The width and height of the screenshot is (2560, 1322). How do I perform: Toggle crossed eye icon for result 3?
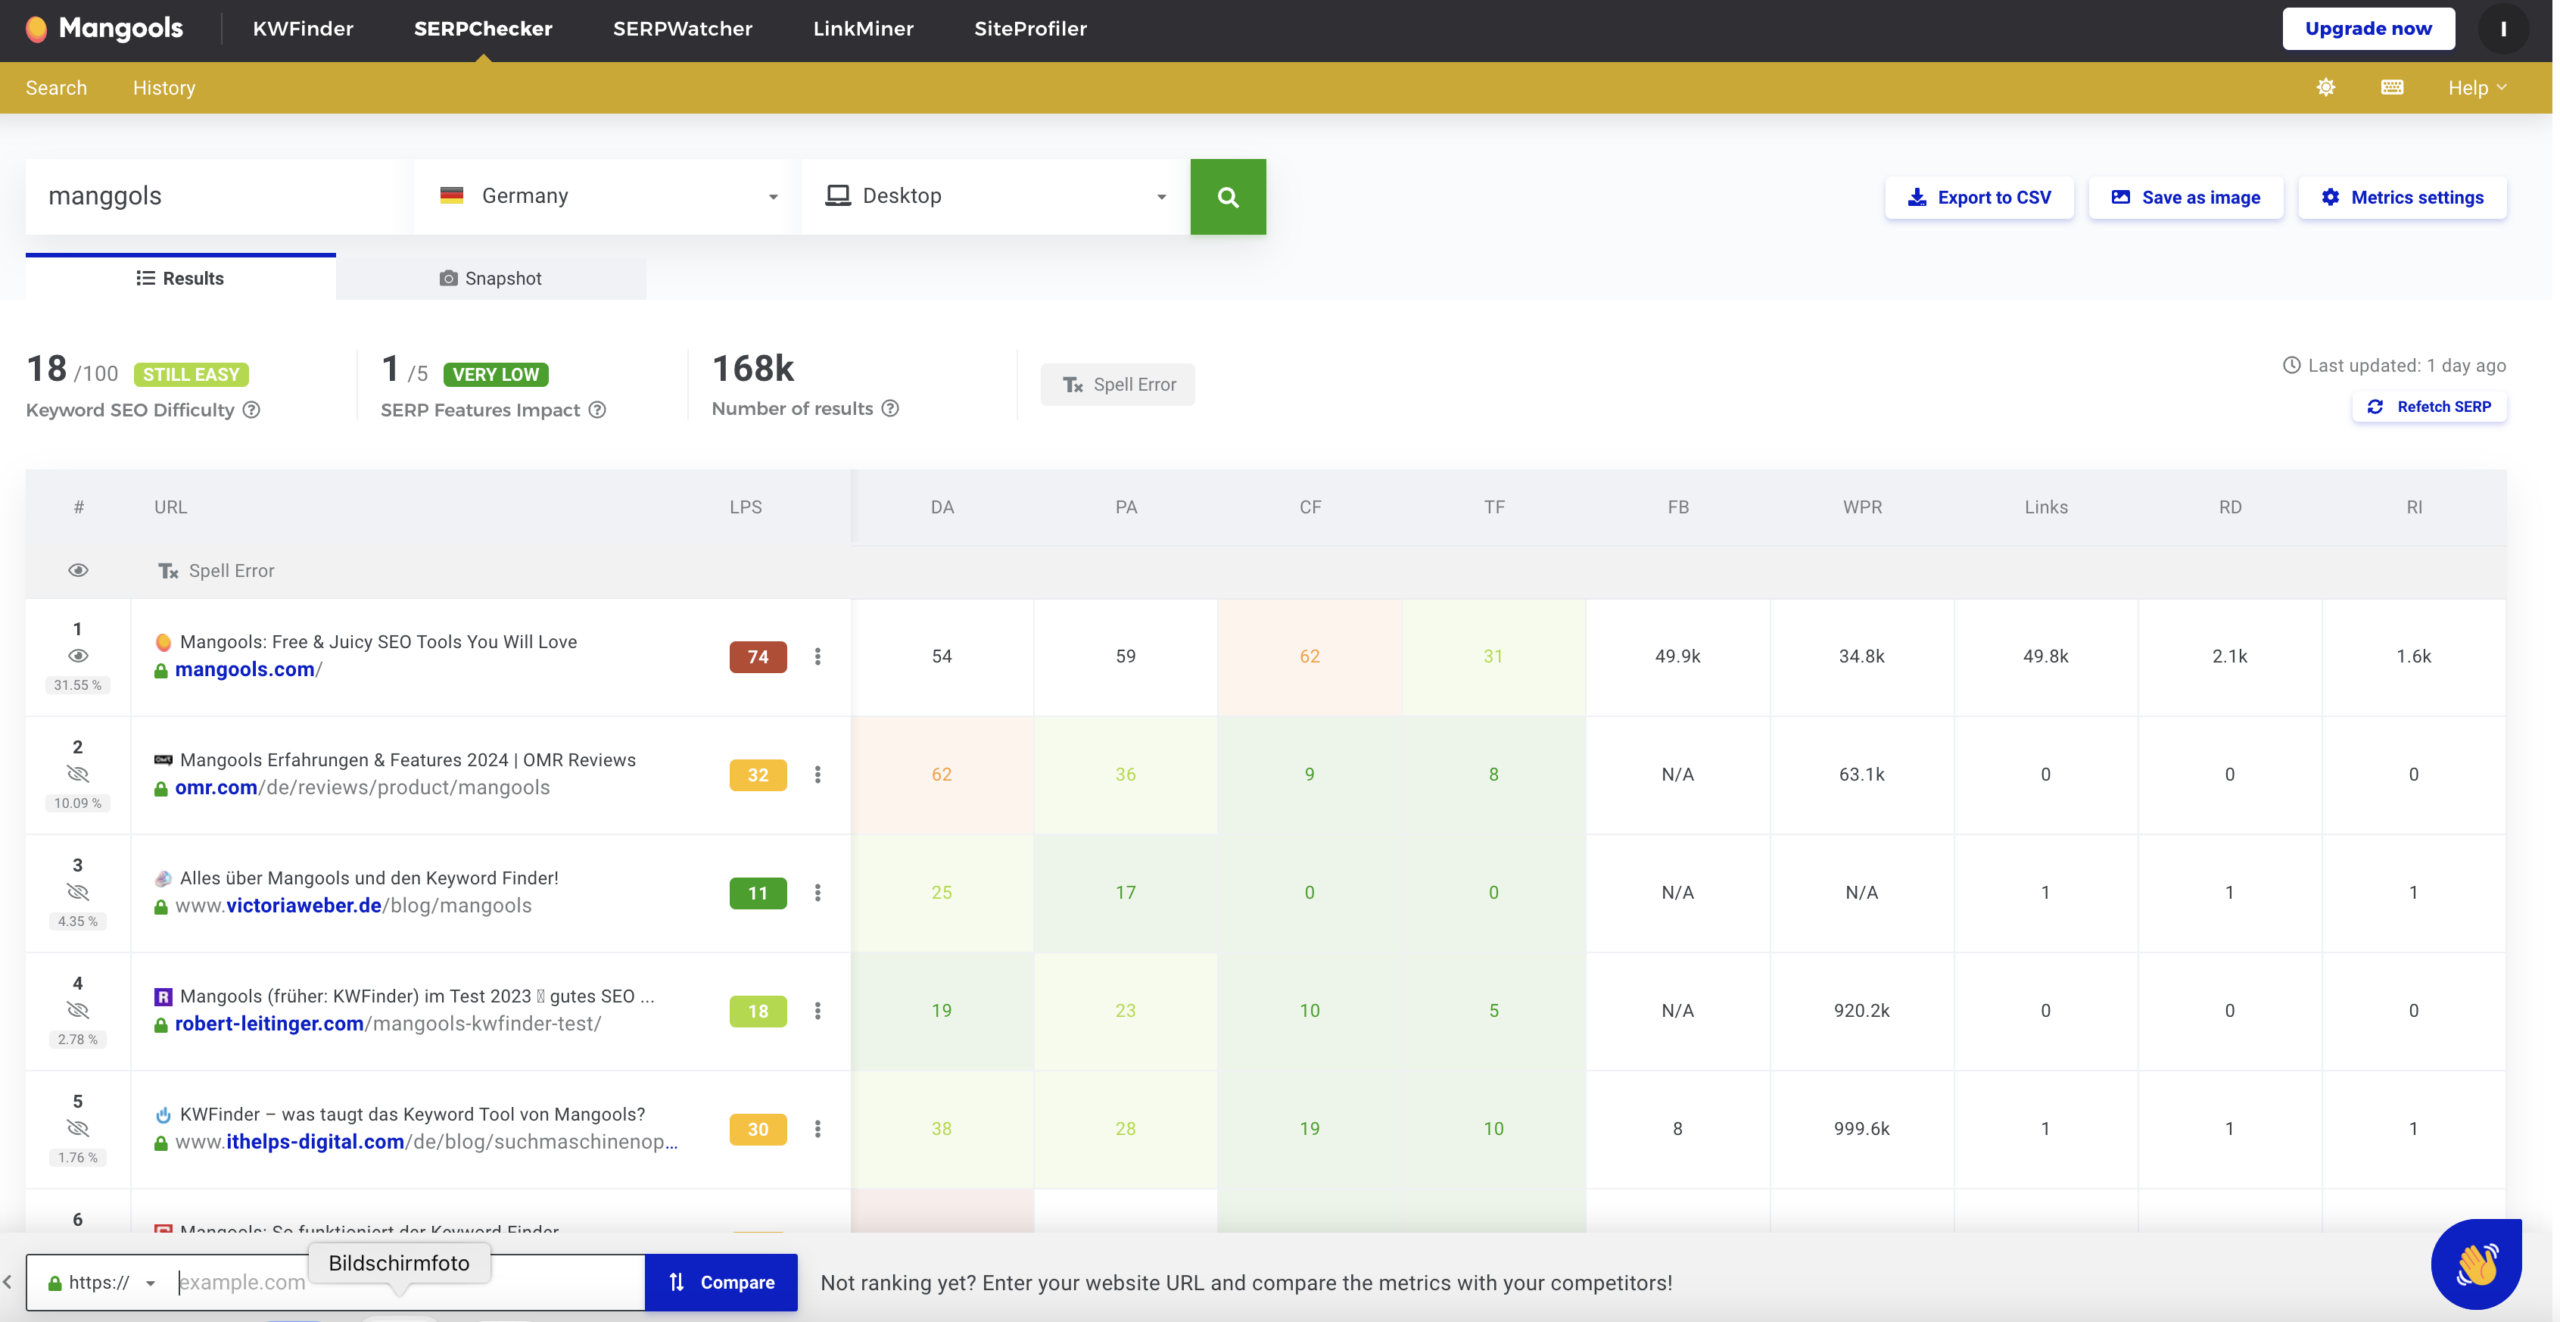78,892
